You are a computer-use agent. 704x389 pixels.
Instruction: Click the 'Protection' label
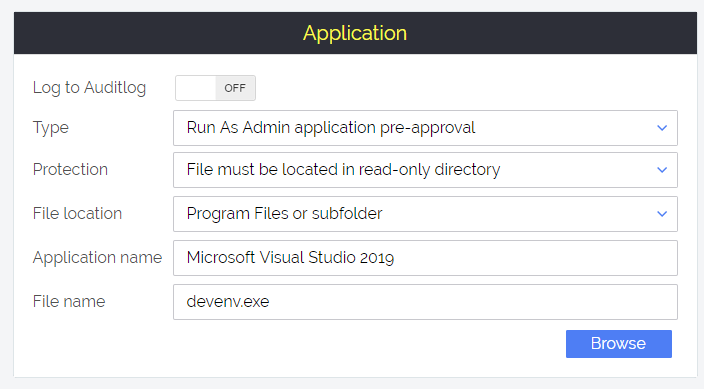70,169
